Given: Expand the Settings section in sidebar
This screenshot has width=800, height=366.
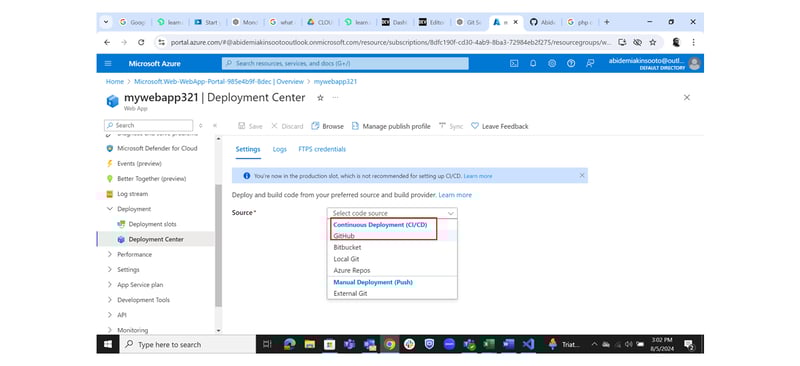Looking at the screenshot, I should pyautogui.click(x=109, y=270).
